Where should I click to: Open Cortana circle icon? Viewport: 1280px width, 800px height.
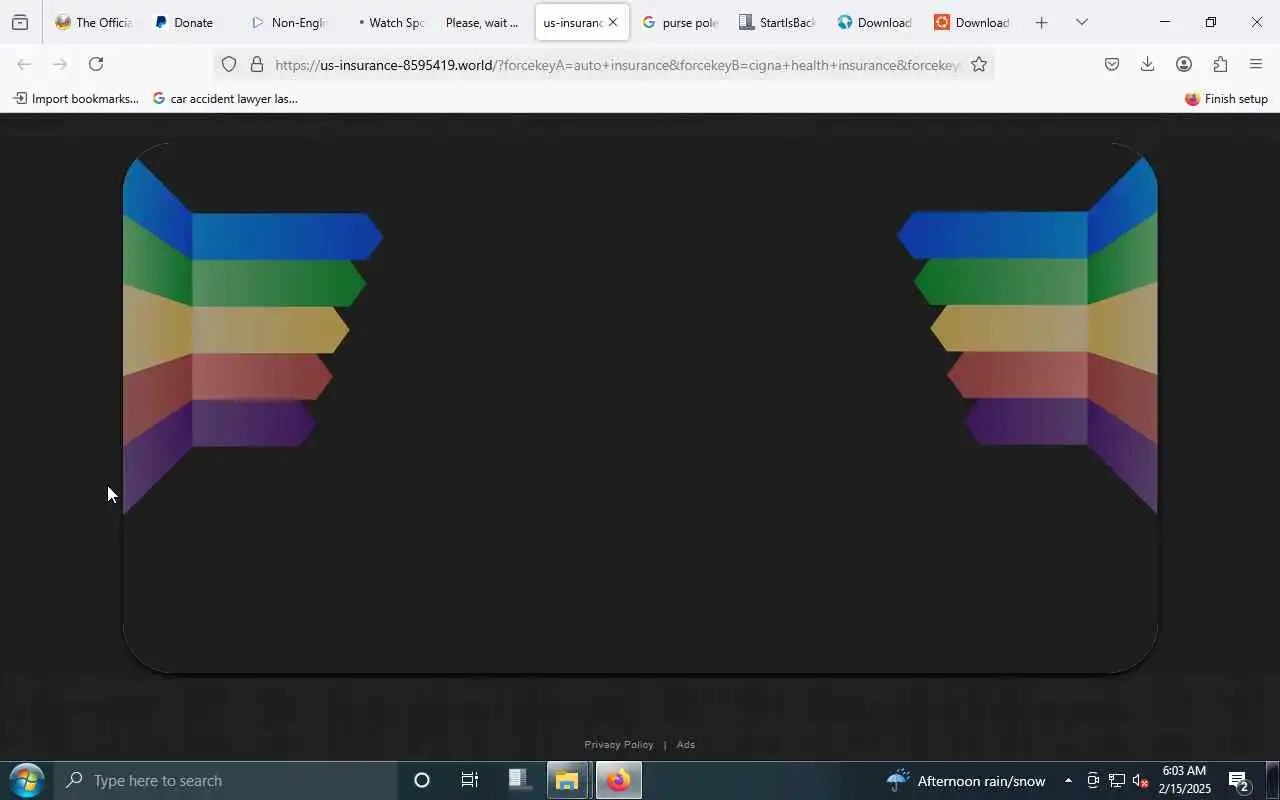click(422, 780)
